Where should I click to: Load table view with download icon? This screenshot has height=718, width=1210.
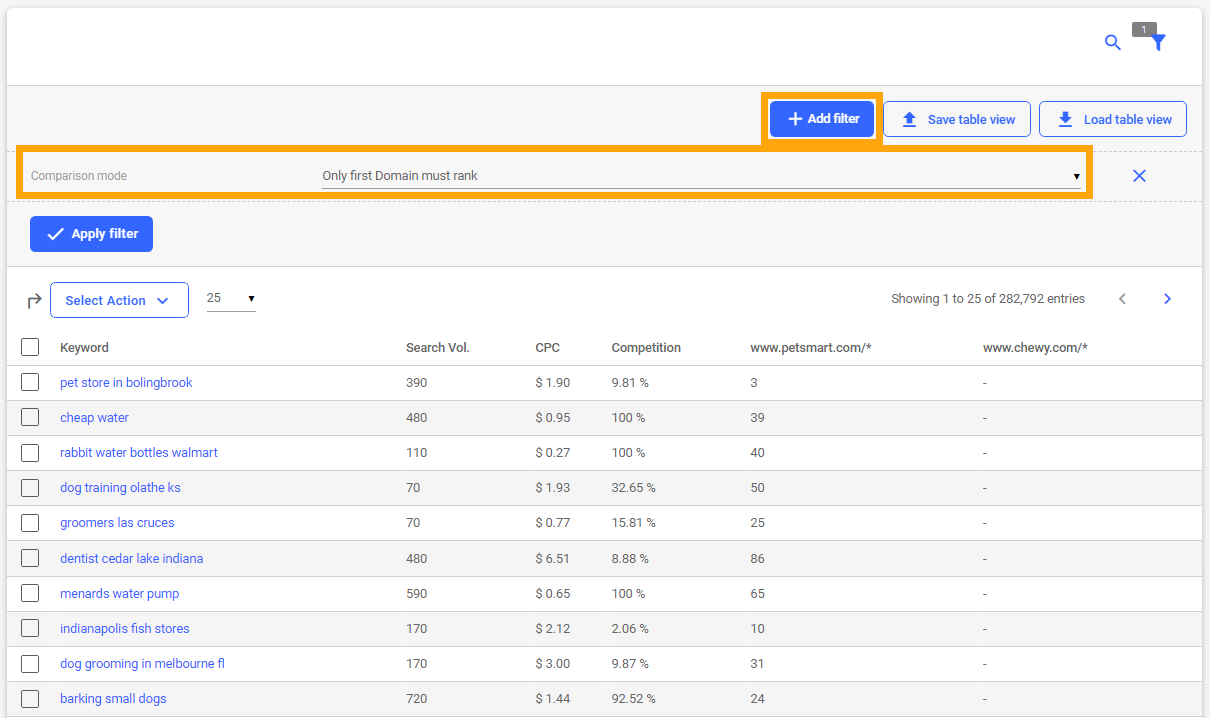1113,119
